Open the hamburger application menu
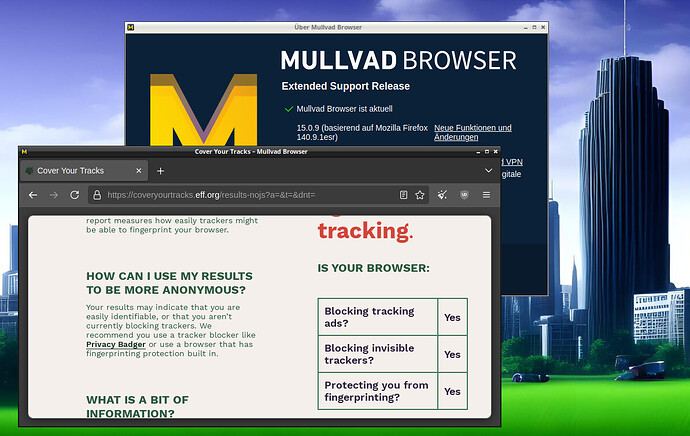690x436 pixels. pyautogui.click(x=486, y=195)
